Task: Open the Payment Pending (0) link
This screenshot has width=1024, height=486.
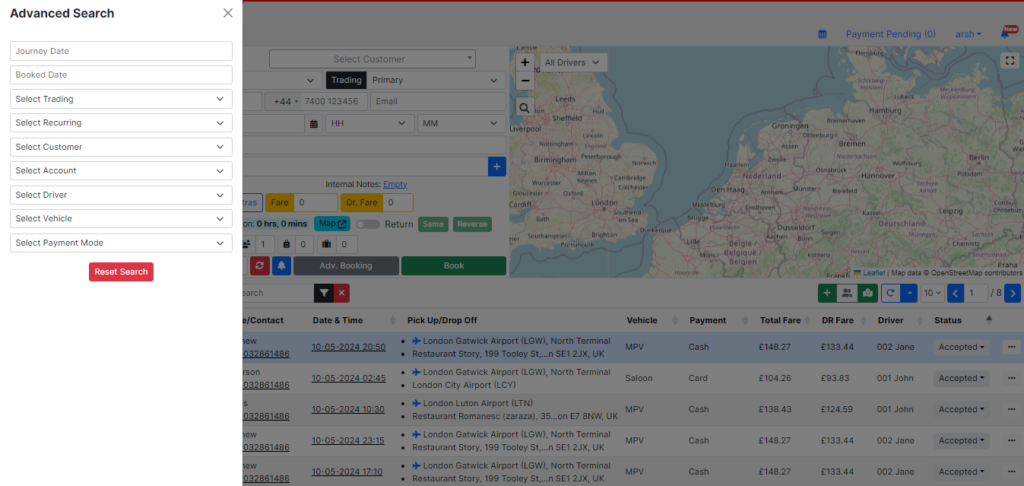Action: [x=891, y=34]
